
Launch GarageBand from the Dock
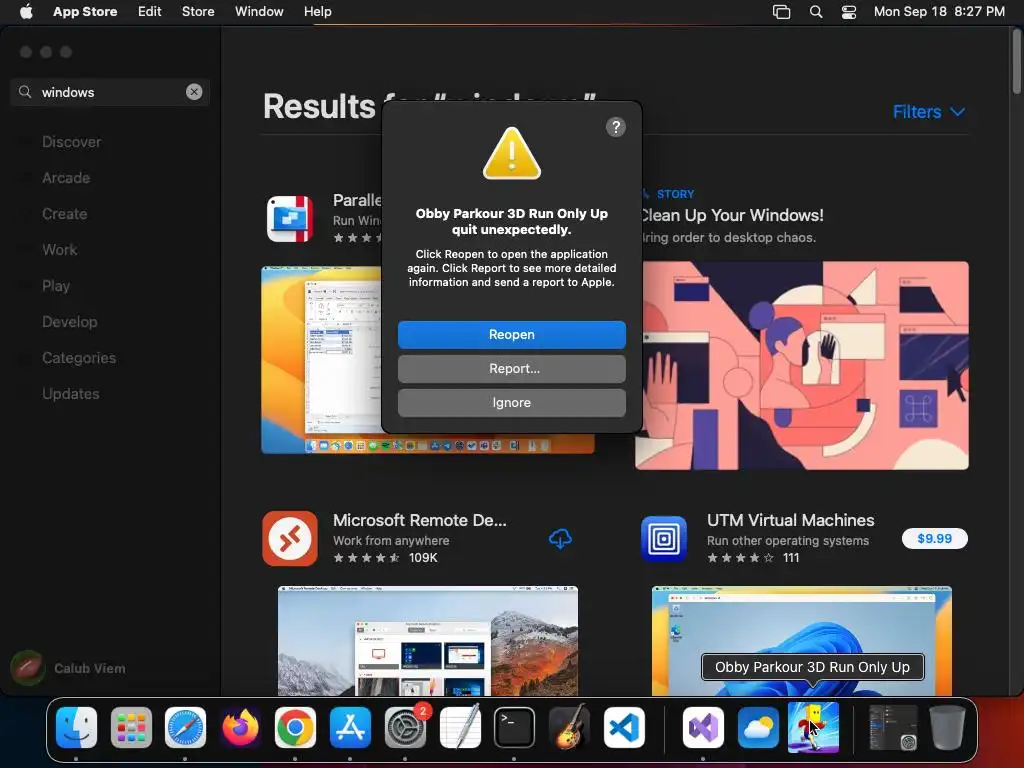pyautogui.click(x=569, y=728)
